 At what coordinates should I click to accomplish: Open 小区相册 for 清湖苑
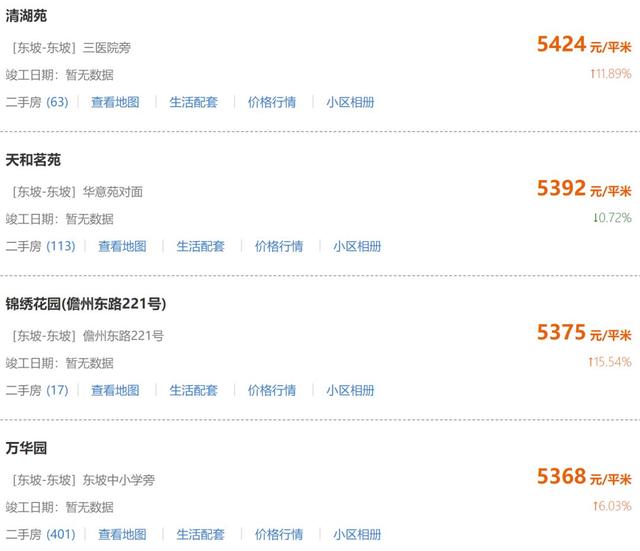pyautogui.click(x=350, y=102)
